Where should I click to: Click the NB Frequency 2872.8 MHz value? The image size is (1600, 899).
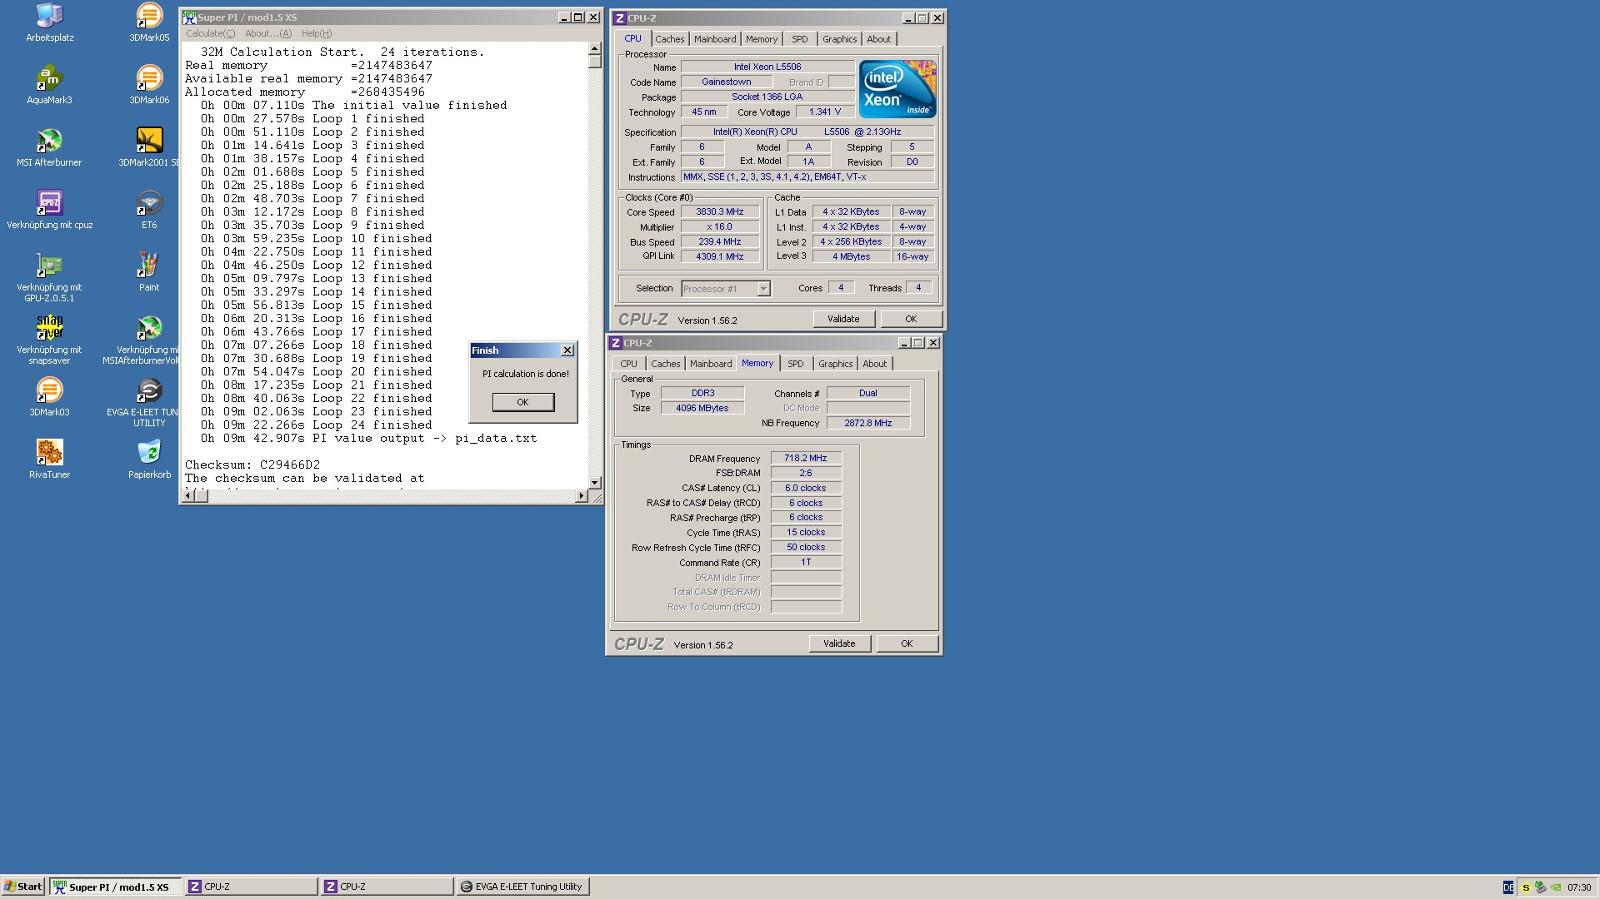tap(868, 423)
